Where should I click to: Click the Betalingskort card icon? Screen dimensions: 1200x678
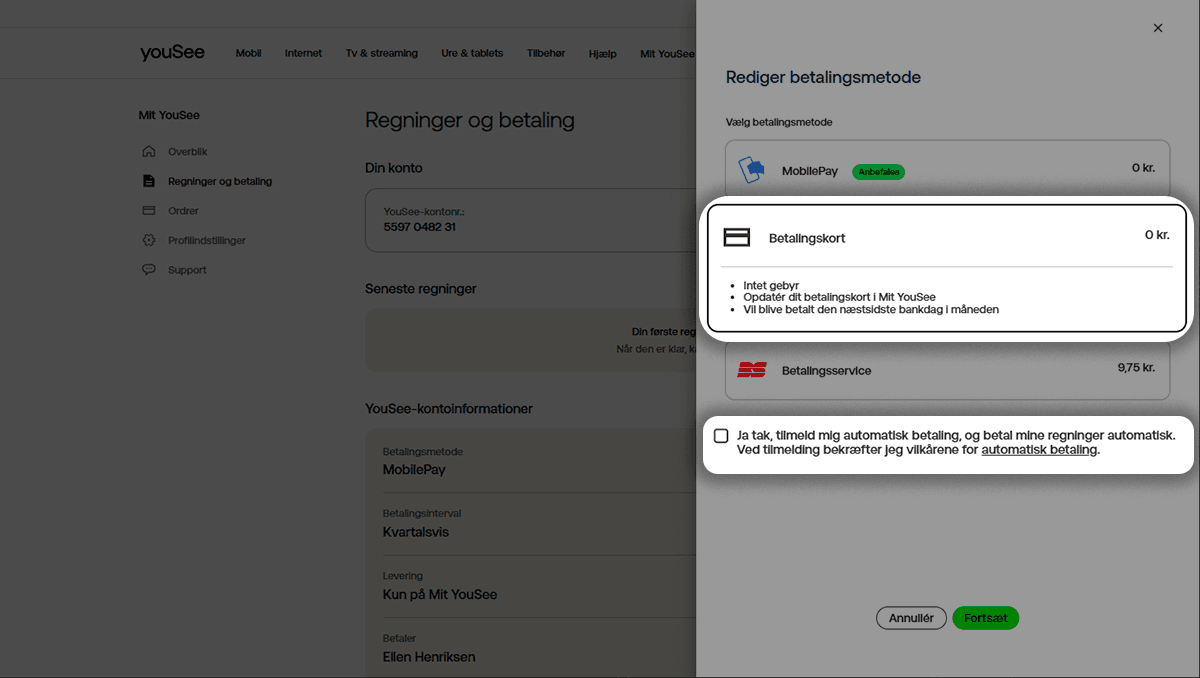737,237
